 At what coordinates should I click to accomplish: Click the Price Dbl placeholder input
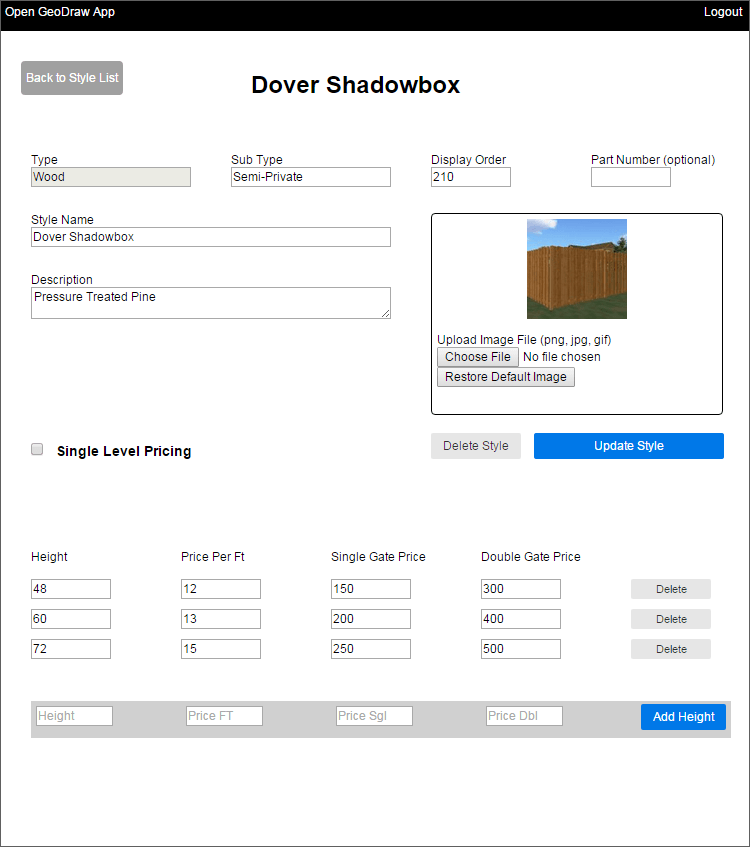(x=524, y=716)
